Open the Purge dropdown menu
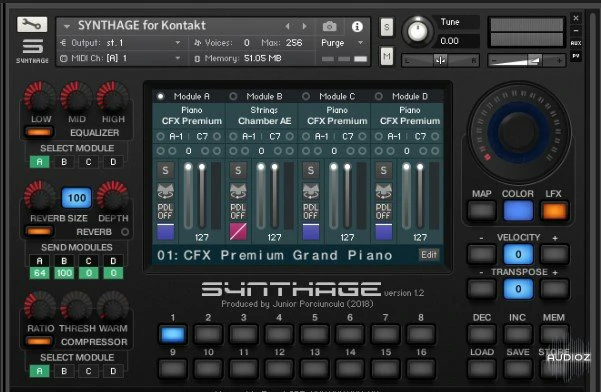Image resolution: width=601 pixels, height=392 pixels. click(342, 43)
